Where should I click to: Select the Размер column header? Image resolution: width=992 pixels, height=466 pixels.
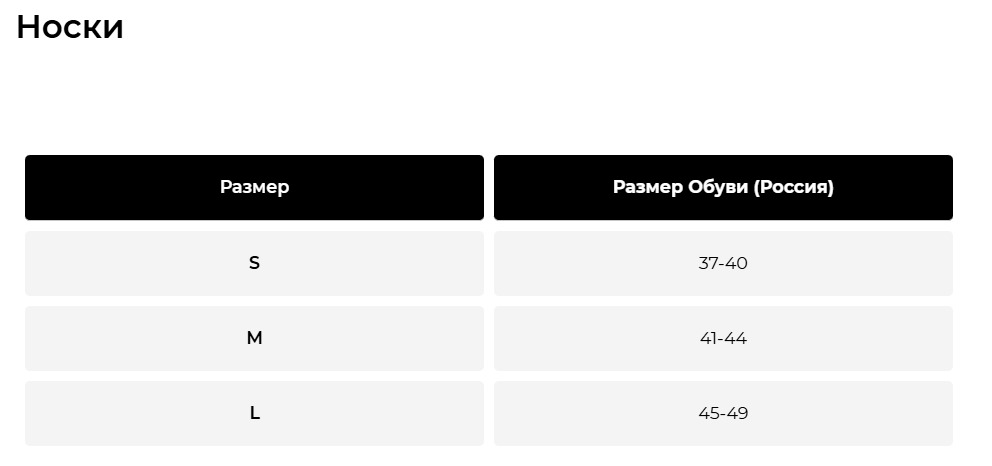[x=254, y=187]
